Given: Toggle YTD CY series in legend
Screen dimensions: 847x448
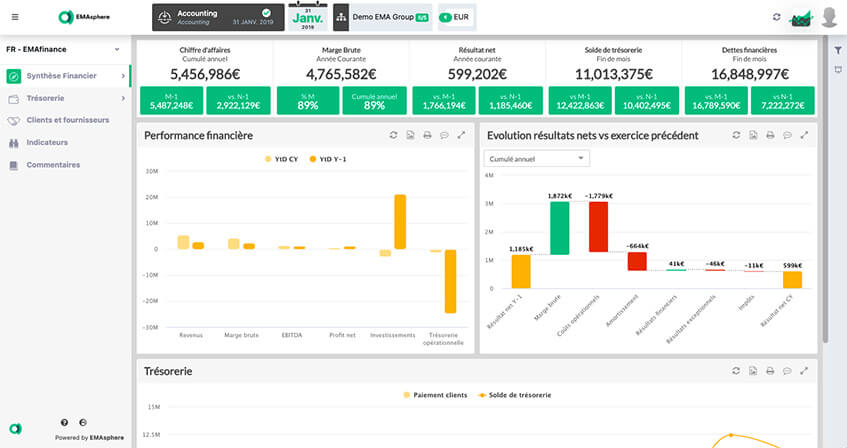Looking at the screenshot, I should (282, 159).
